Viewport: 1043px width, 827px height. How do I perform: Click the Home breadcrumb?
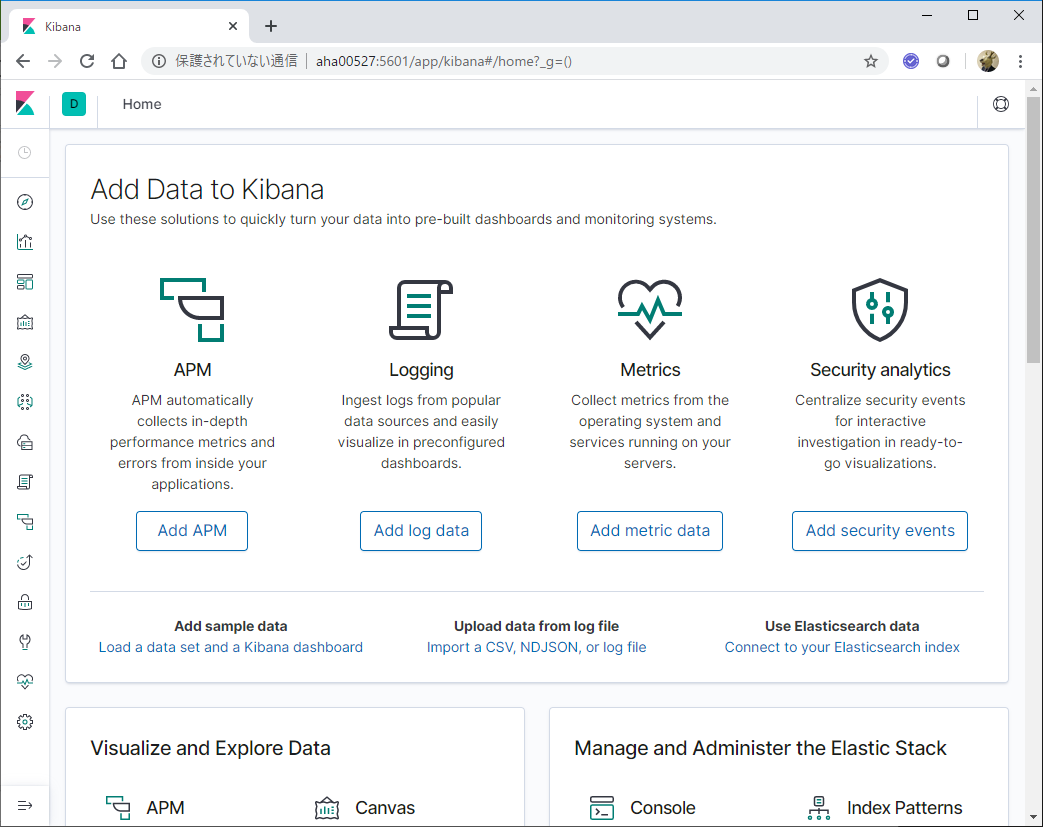pyautogui.click(x=142, y=104)
